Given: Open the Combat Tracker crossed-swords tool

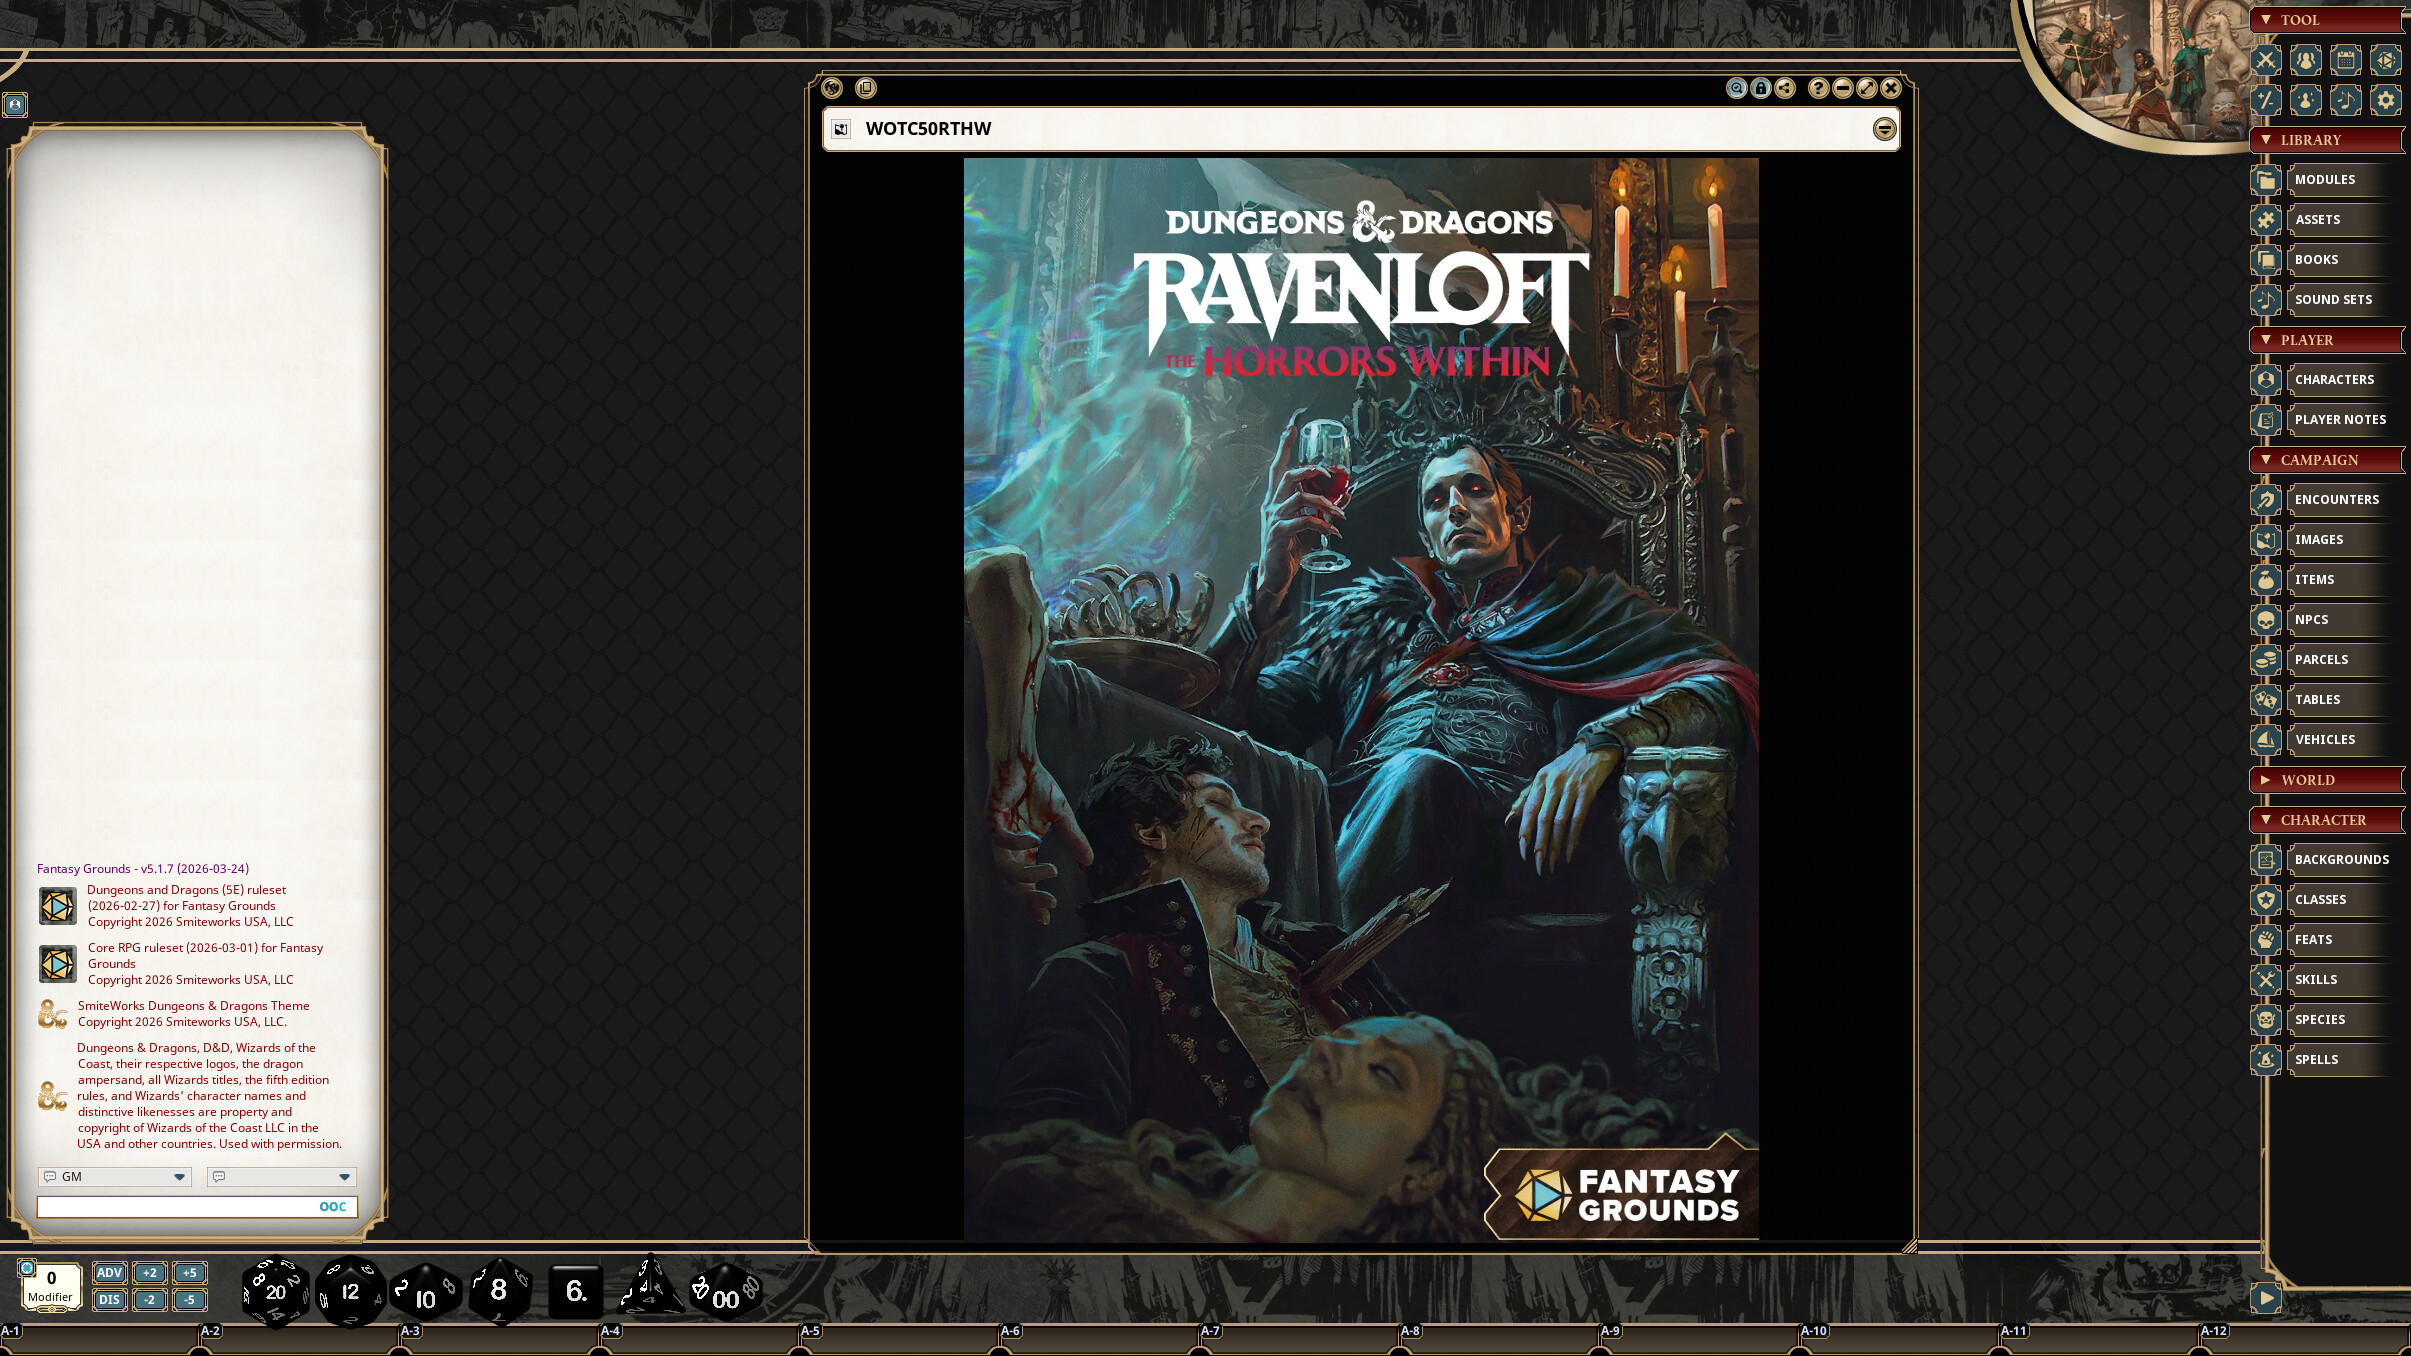Looking at the screenshot, I should pyautogui.click(x=2266, y=60).
